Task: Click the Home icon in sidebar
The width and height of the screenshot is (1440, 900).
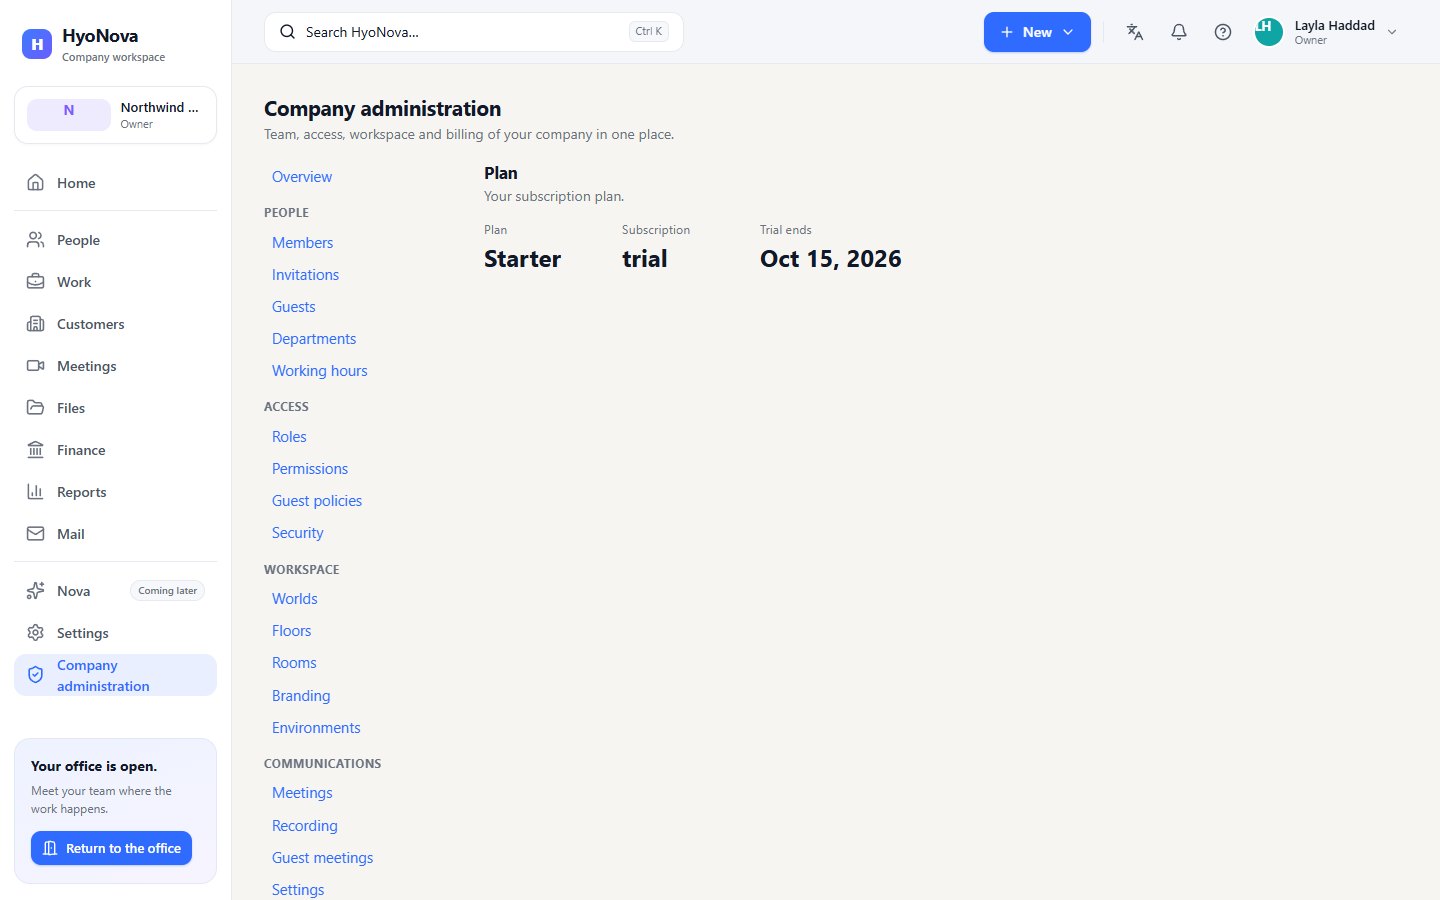Action: pos(36,183)
